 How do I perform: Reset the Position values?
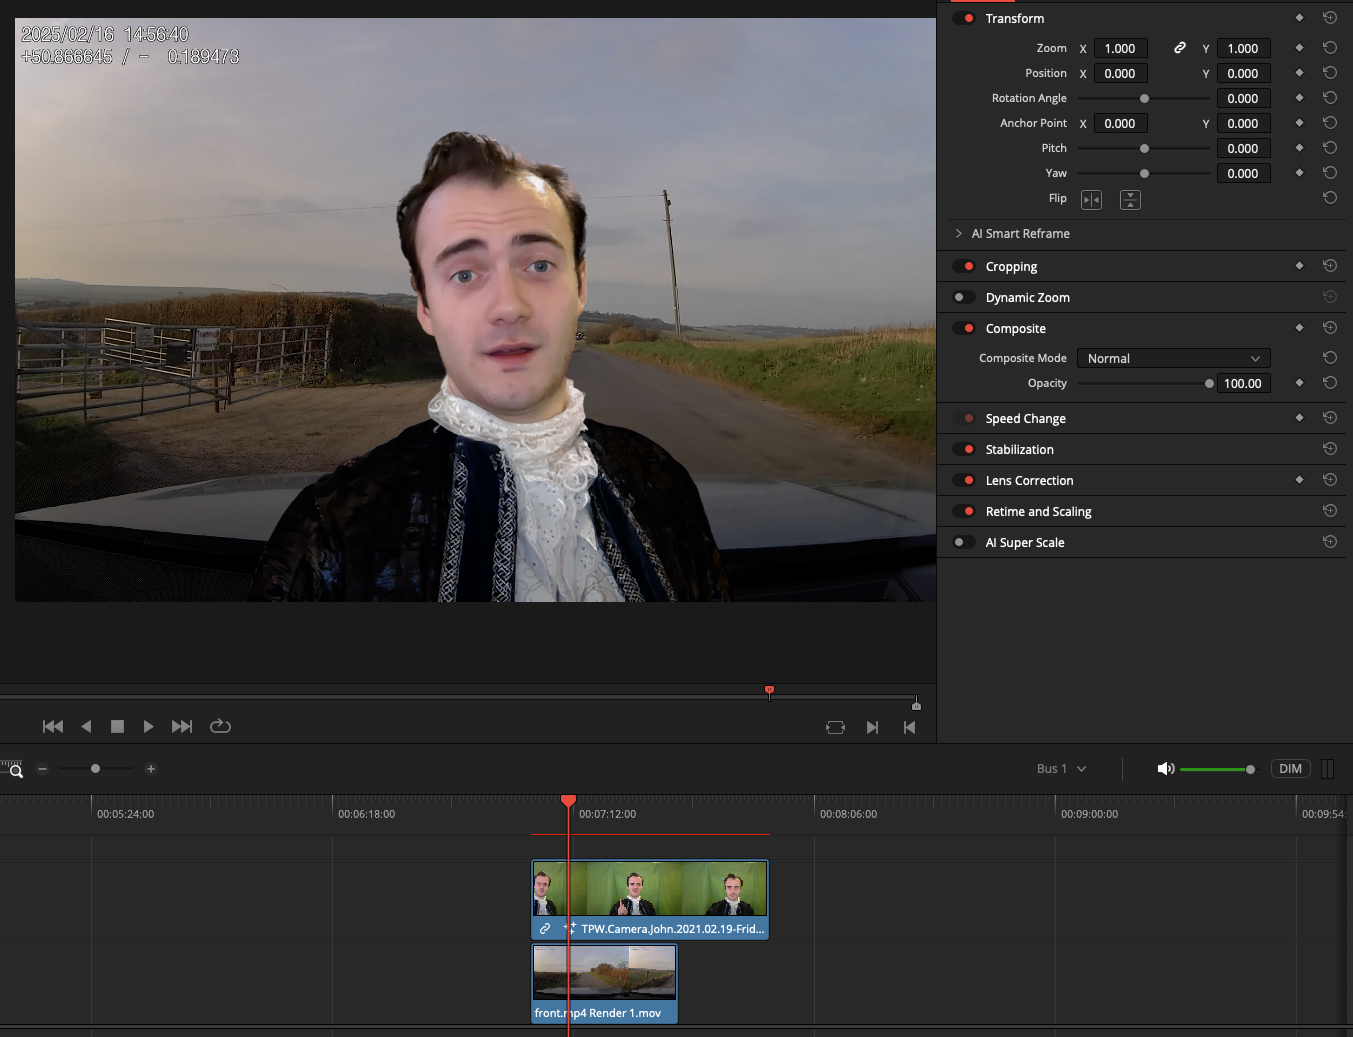[x=1330, y=73]
